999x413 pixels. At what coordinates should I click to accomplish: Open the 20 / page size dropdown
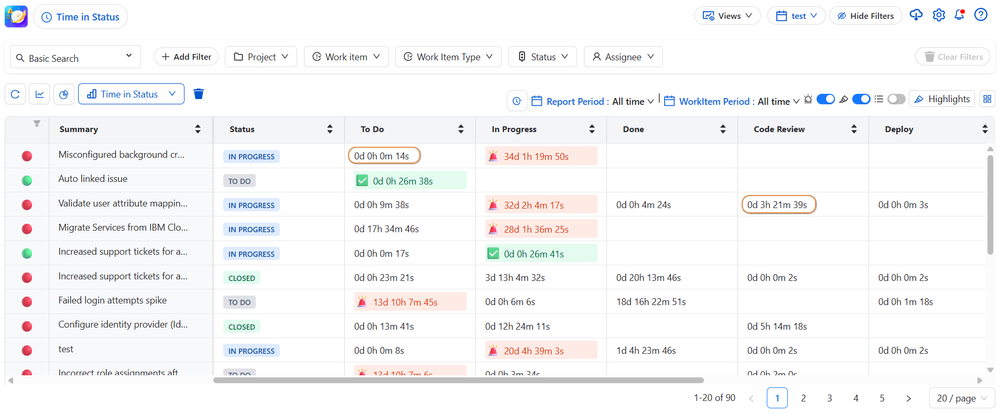(961, 398)
